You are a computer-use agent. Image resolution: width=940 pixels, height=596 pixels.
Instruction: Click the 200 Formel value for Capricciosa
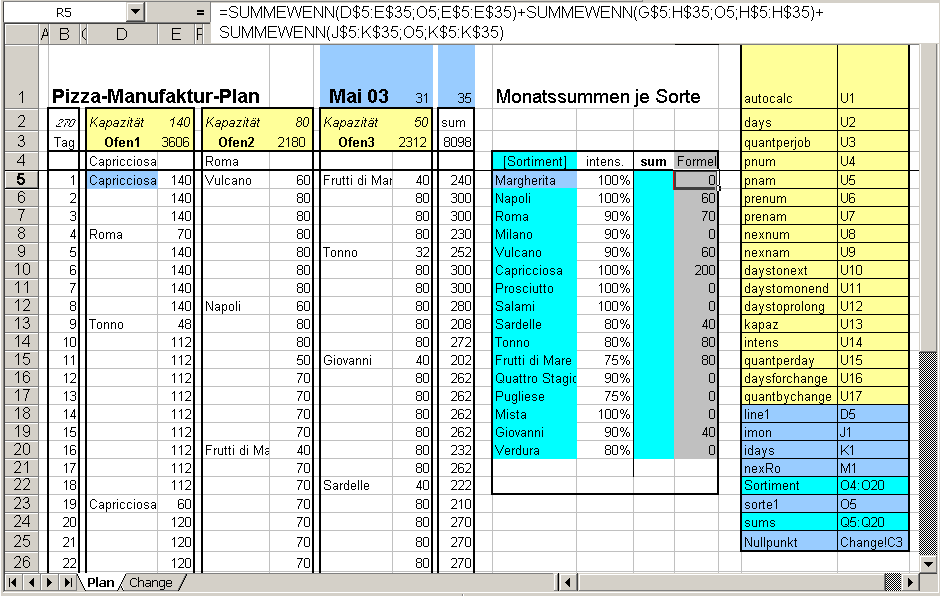(696, 270)
